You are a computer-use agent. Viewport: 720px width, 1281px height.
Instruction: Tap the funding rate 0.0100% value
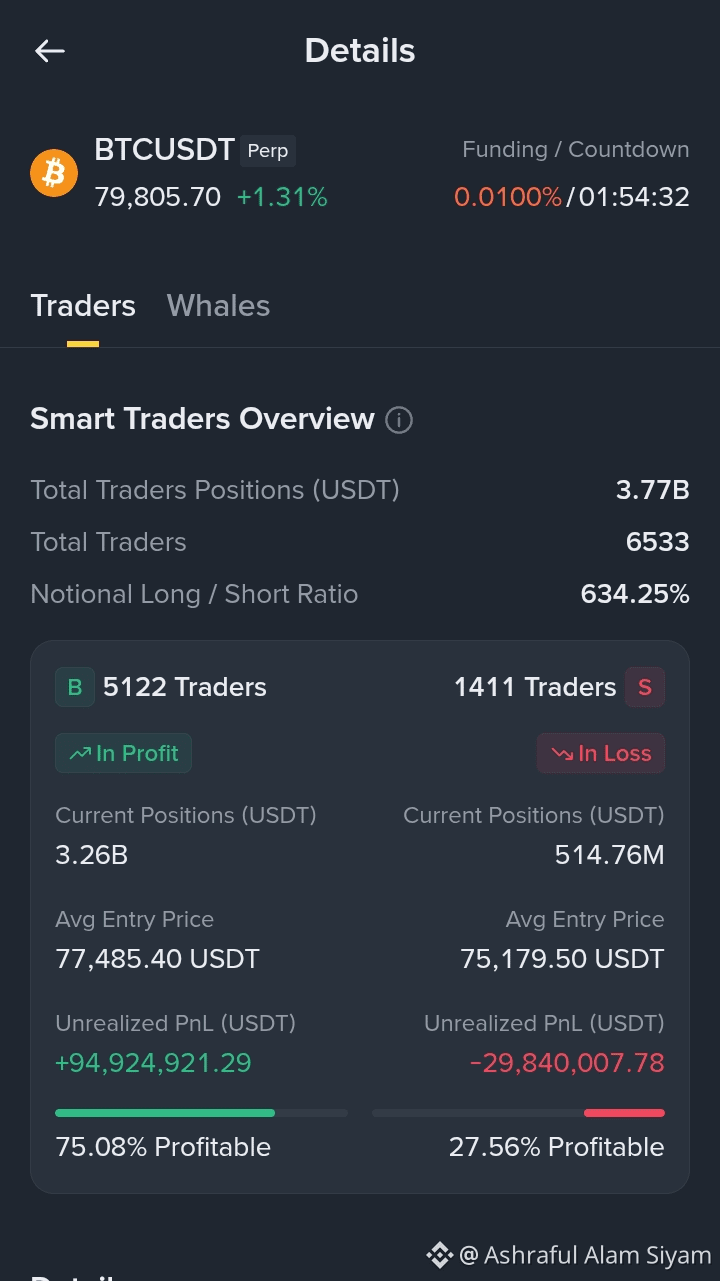(x=508, y=197)
